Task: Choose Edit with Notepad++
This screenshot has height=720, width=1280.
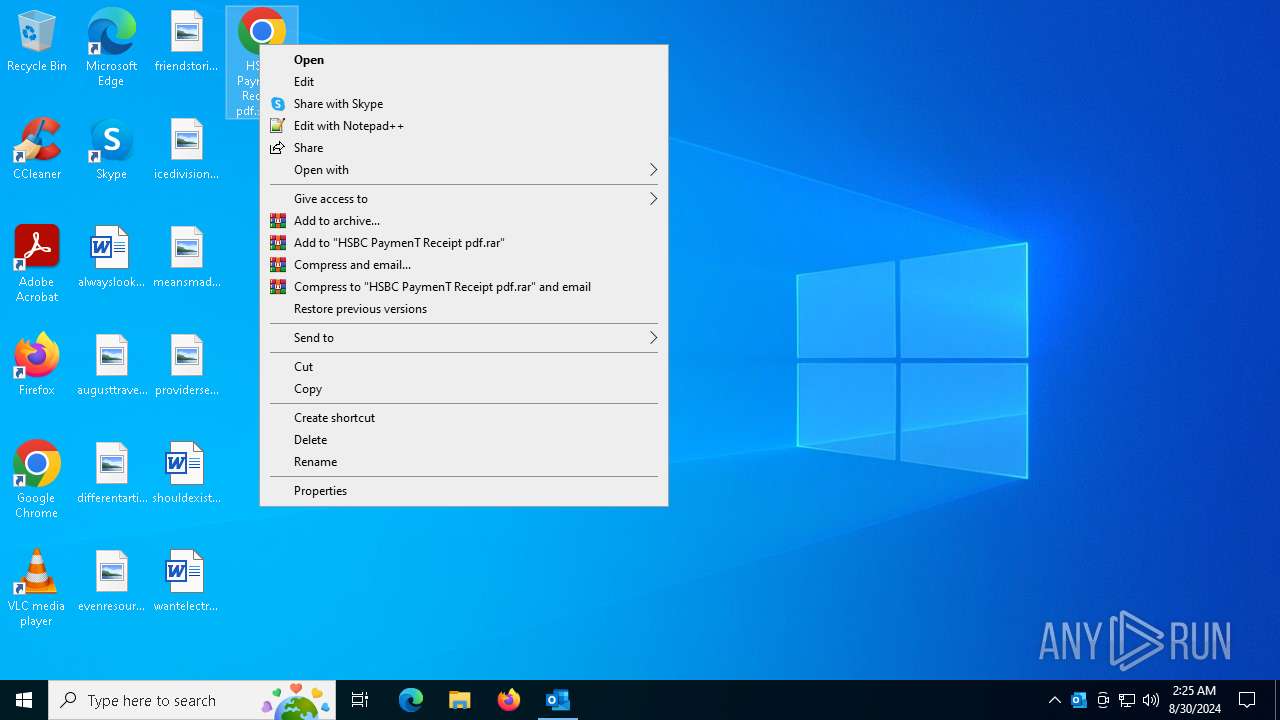Action: (464, 126)
